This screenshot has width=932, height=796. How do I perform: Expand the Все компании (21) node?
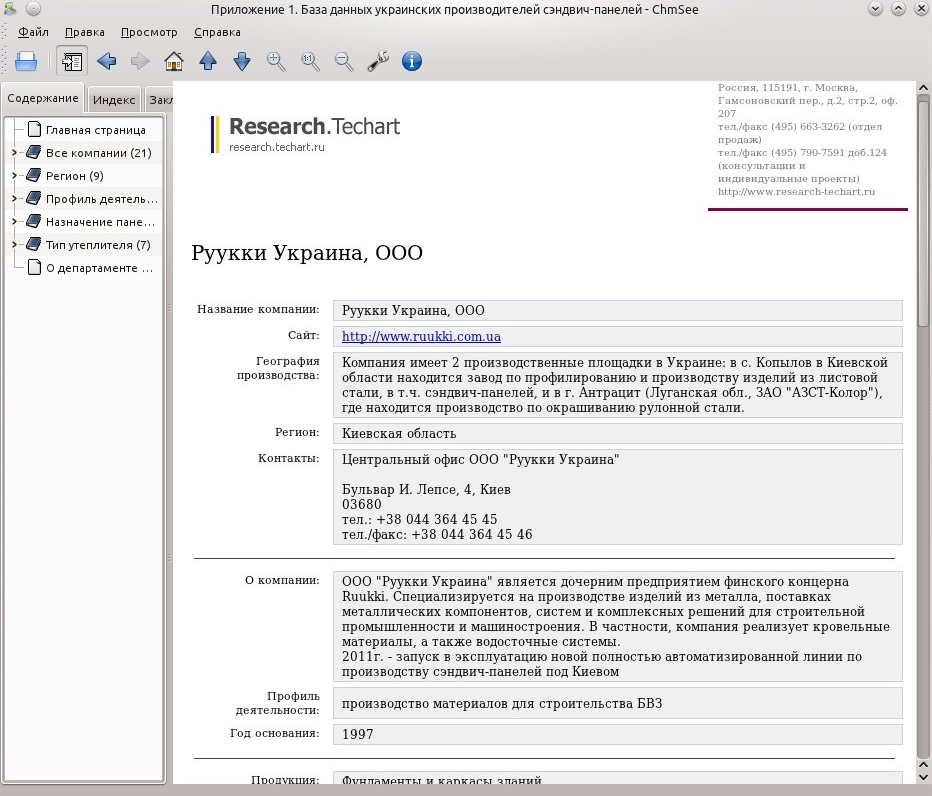[x=14, y=153]
